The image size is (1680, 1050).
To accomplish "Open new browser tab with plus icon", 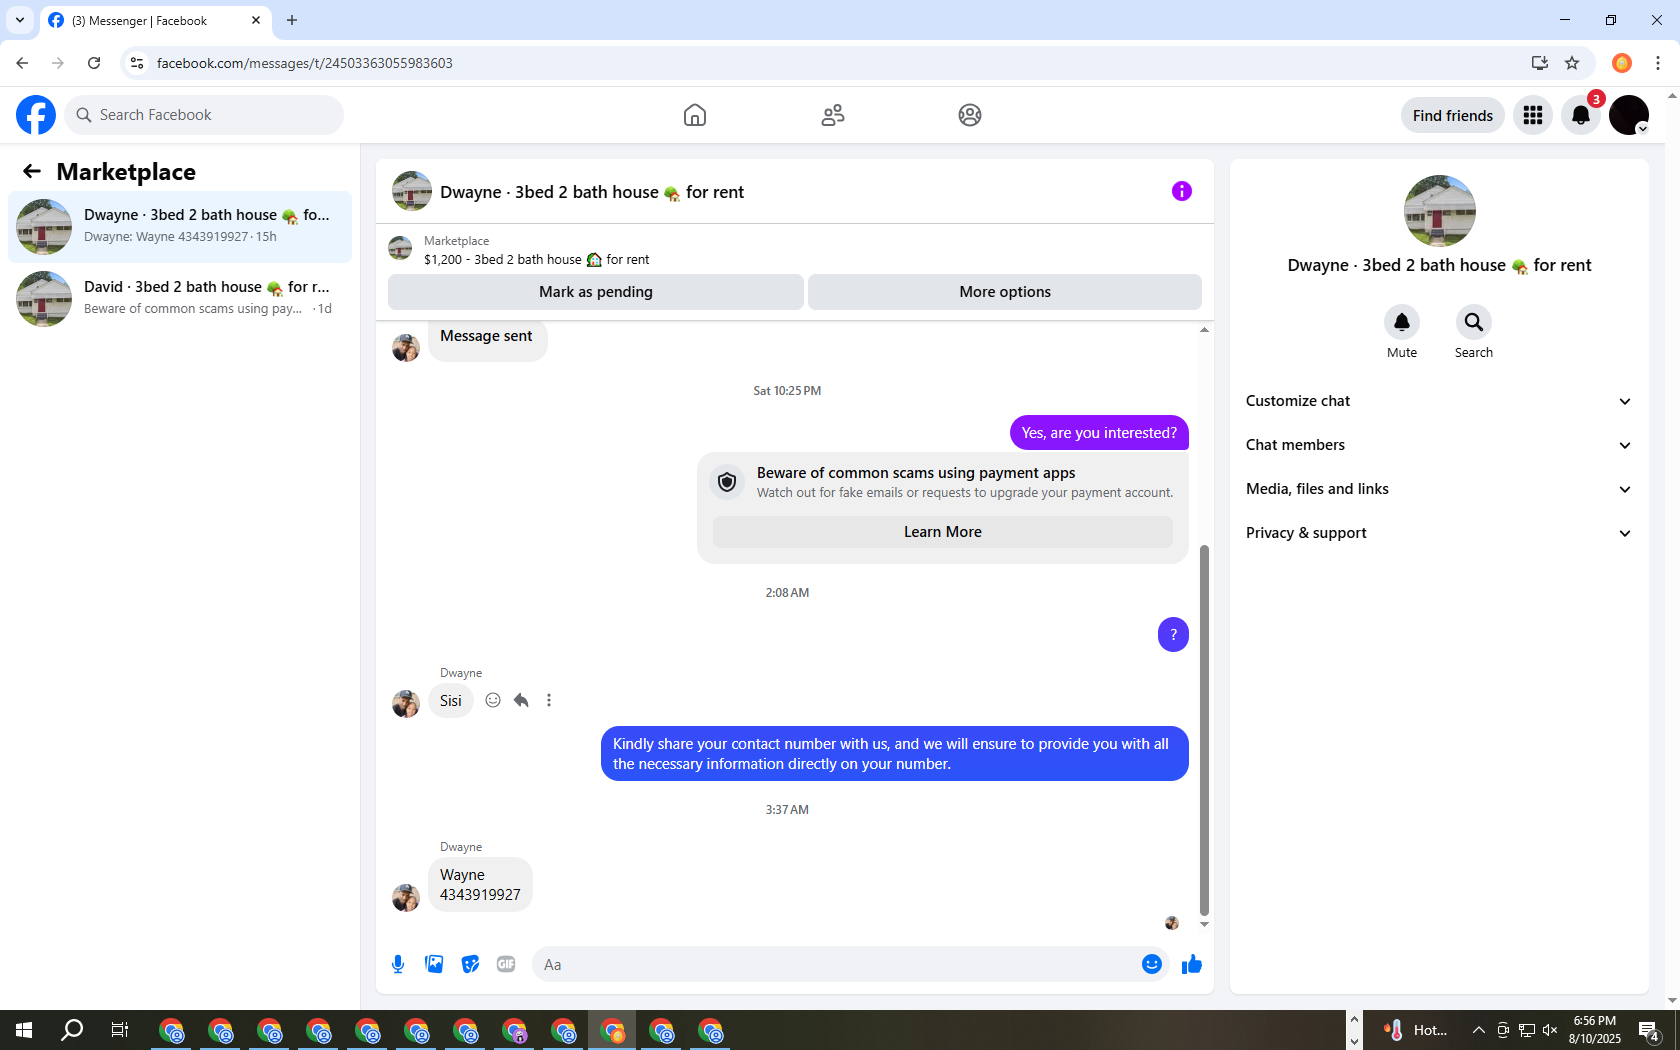I will click(x=292, y=20).
